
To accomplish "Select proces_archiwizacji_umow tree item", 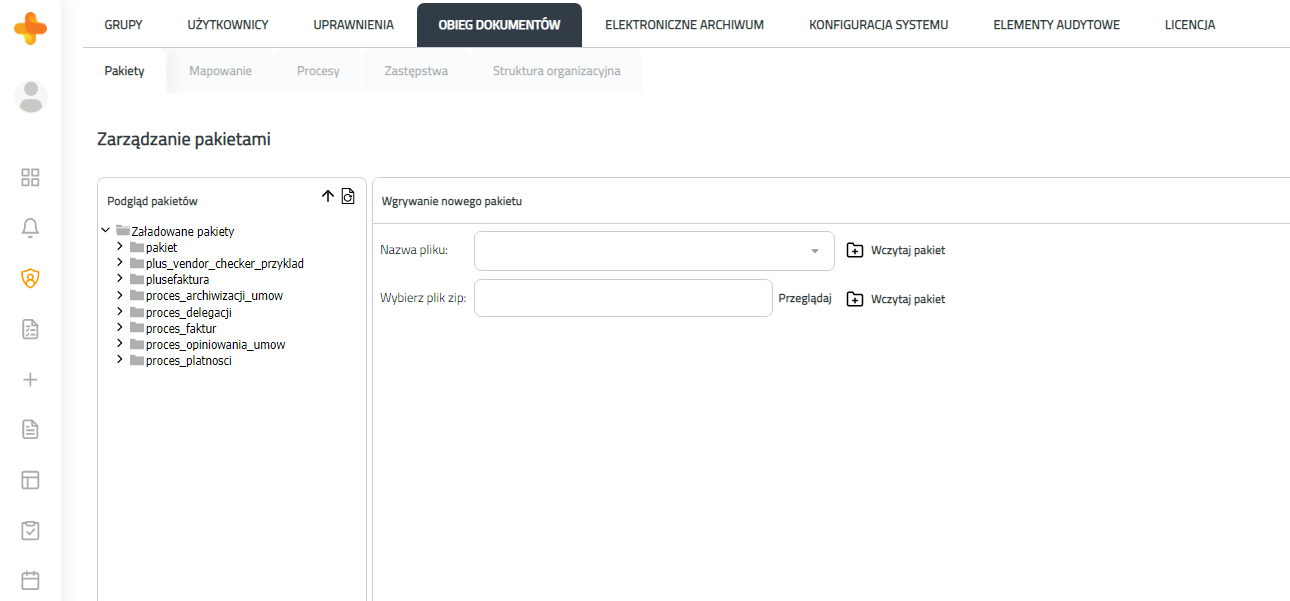I will [214, 296].
